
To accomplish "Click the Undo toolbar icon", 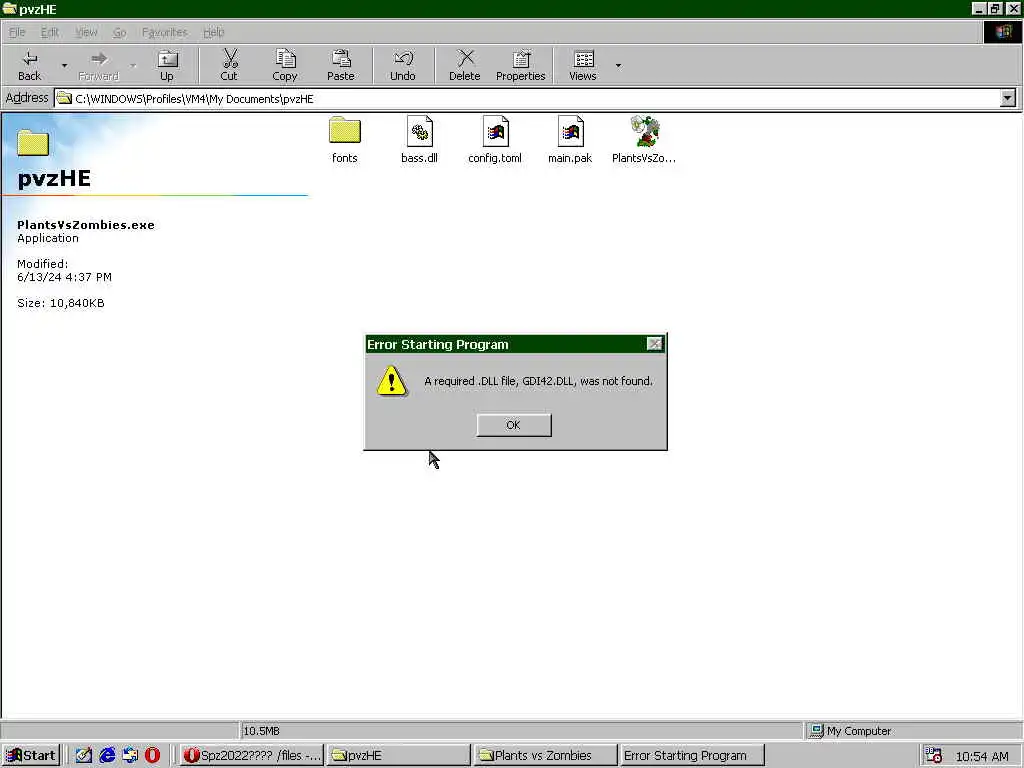I will tap(403, 59).
